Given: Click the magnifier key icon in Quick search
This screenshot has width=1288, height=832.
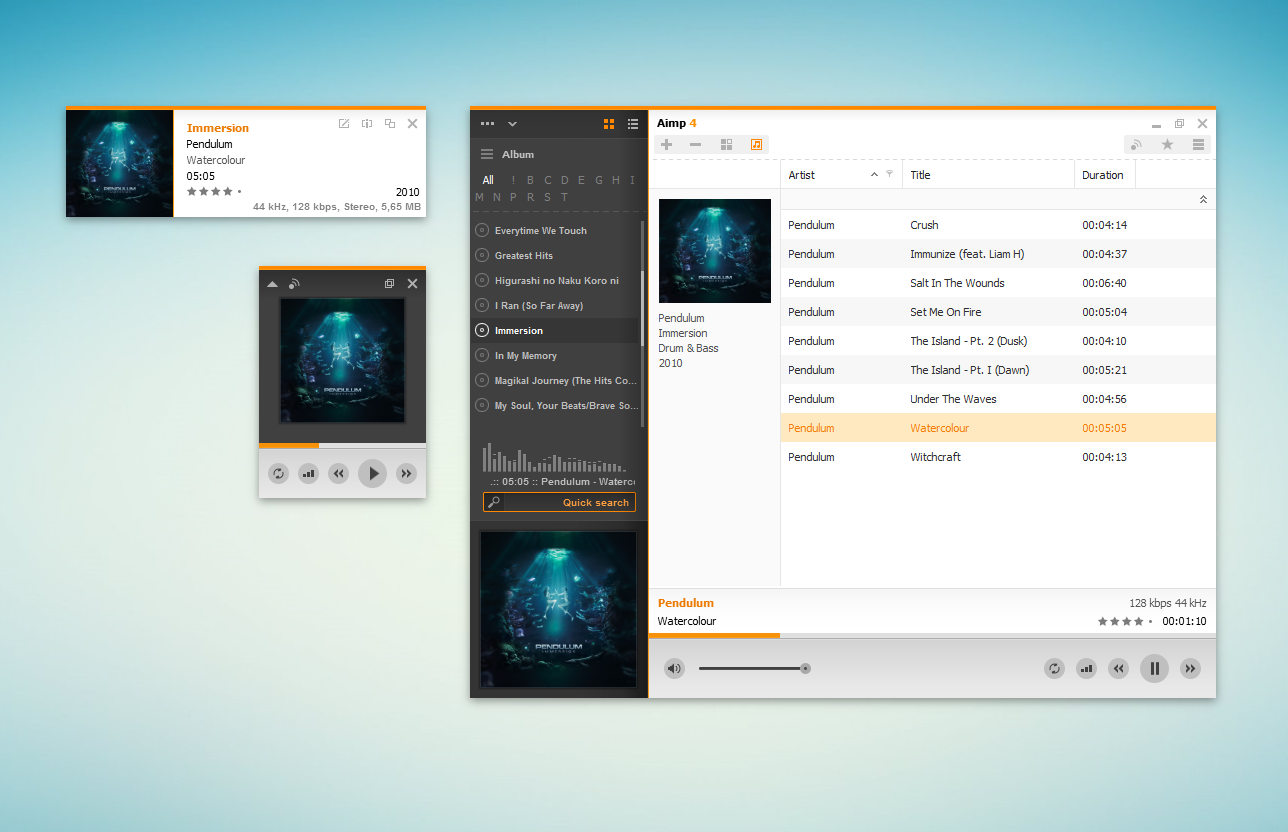Looking at the screenshot, I should 494,502.
